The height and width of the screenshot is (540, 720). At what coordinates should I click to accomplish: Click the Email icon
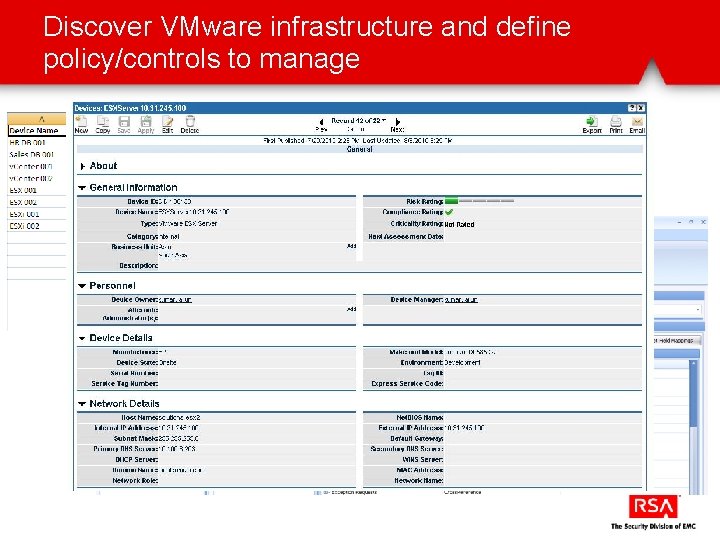(637, 122)
